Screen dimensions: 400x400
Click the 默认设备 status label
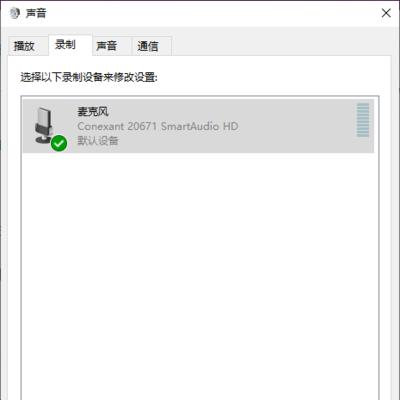pyautogui.click(x=98, y=141)
